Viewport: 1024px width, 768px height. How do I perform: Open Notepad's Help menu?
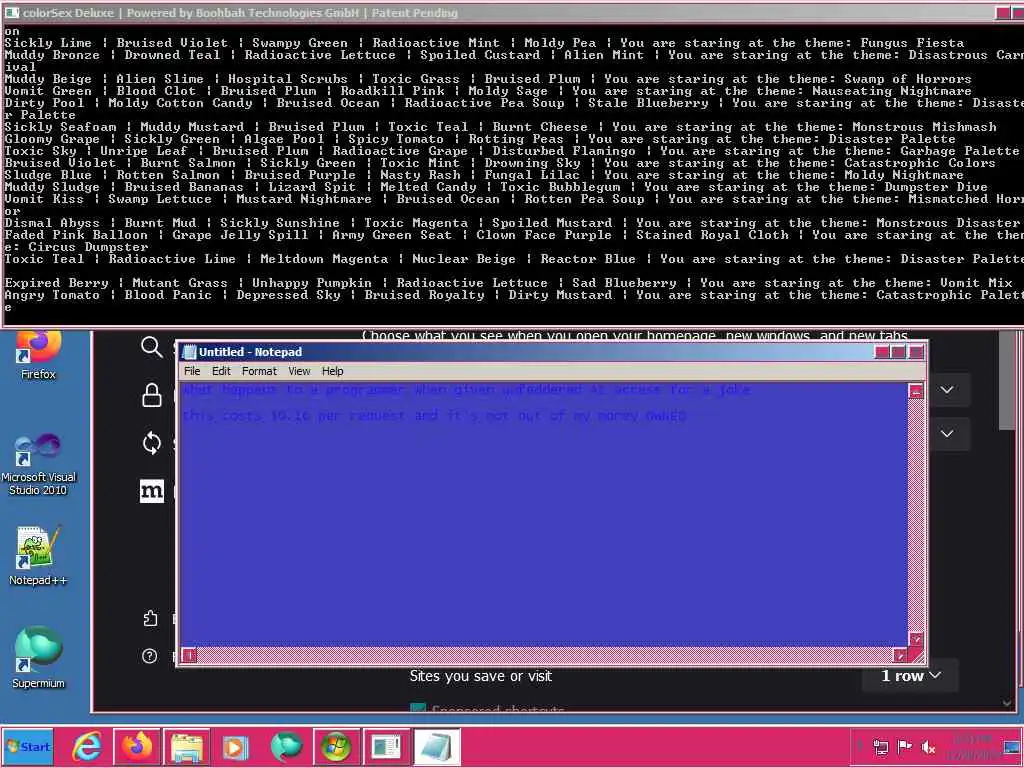[x=332, y=371]
